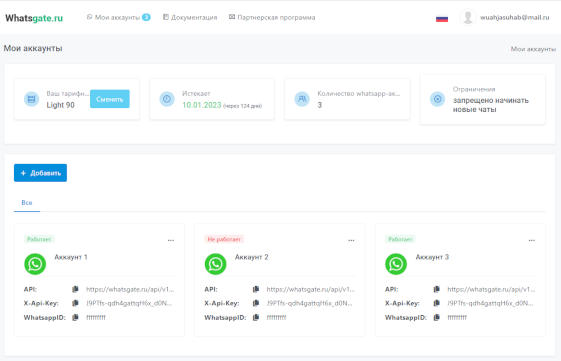Open the Партнерская программа link
The height and width of the screenshot is (361, 561).
[272, 17]
